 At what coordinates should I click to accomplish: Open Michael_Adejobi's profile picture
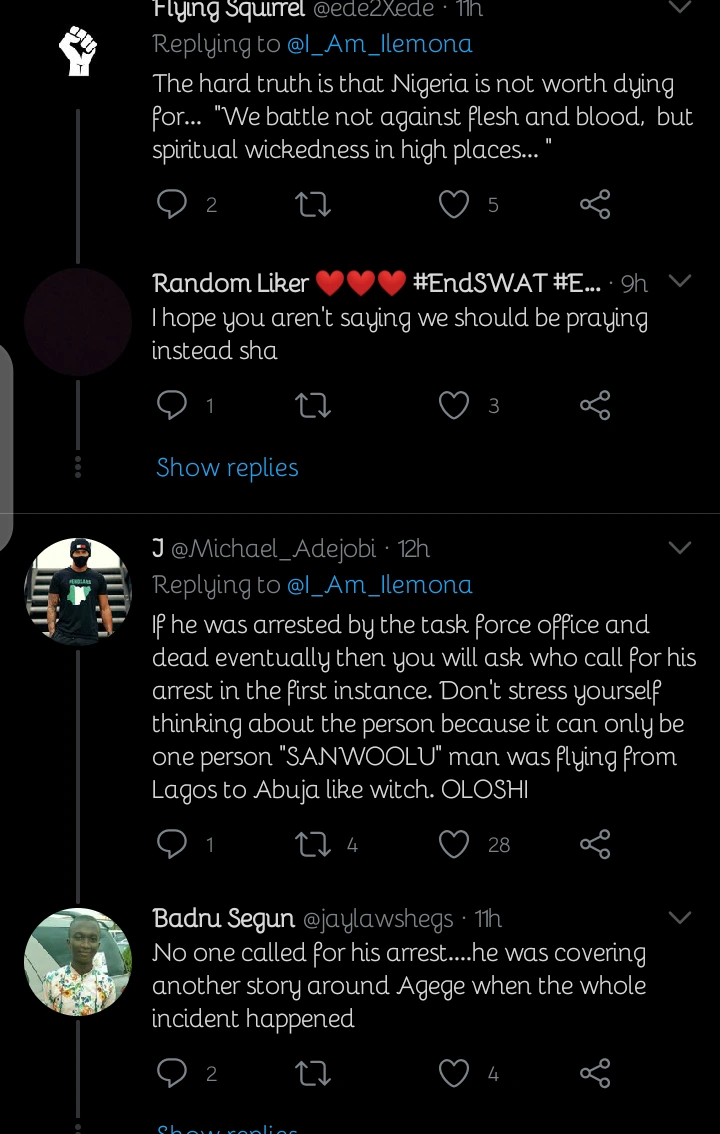pyautogui.click(x=78, y=591)
